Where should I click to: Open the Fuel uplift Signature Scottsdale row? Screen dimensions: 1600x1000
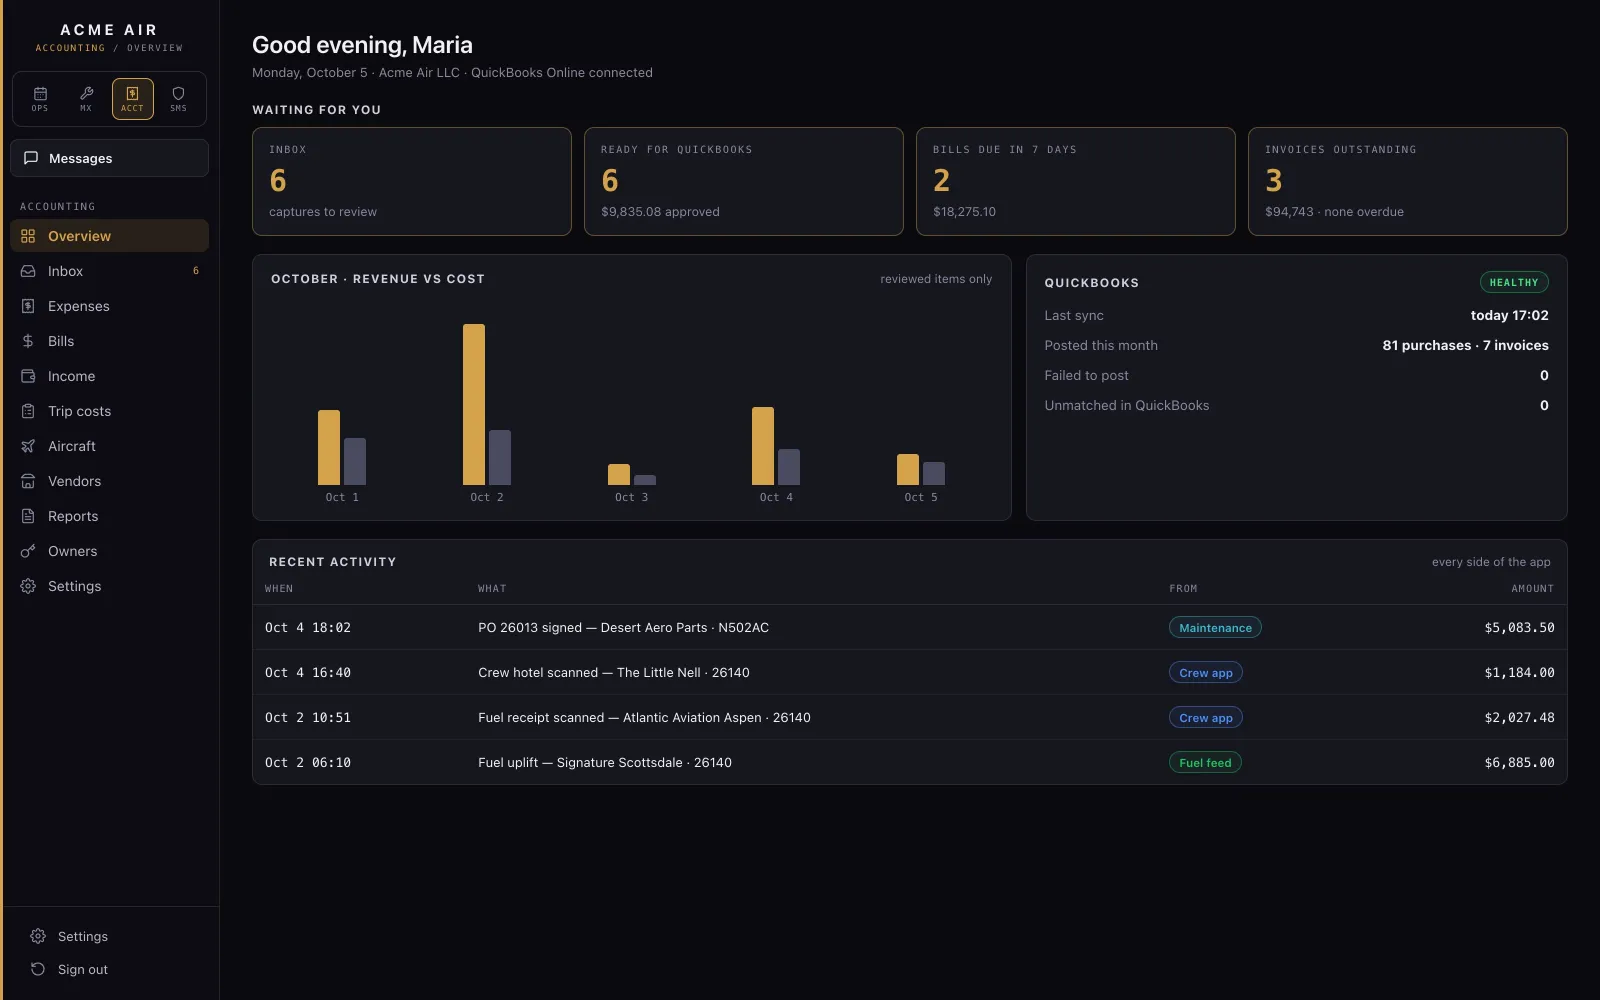pos(910,762)
